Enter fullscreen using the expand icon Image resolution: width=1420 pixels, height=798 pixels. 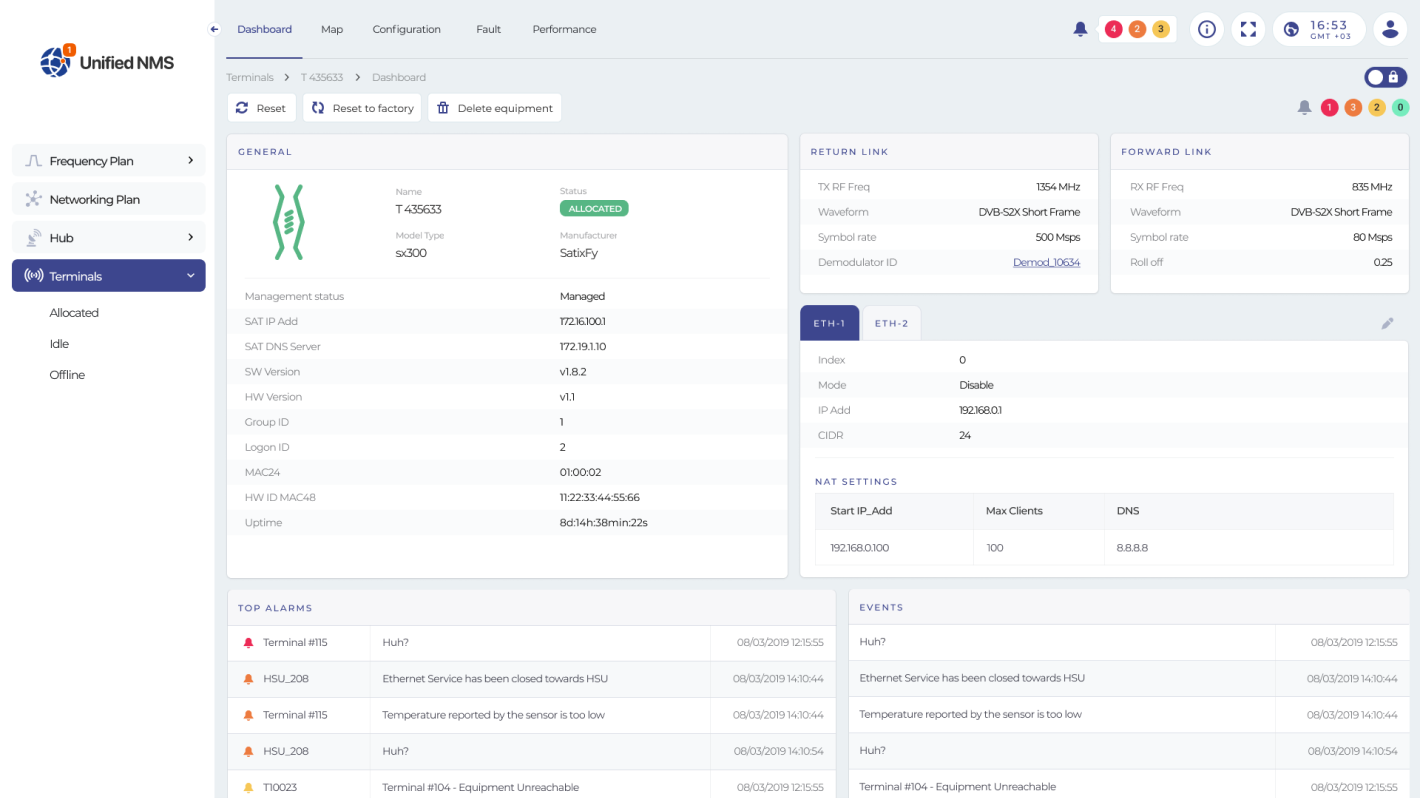[1248, 29]
